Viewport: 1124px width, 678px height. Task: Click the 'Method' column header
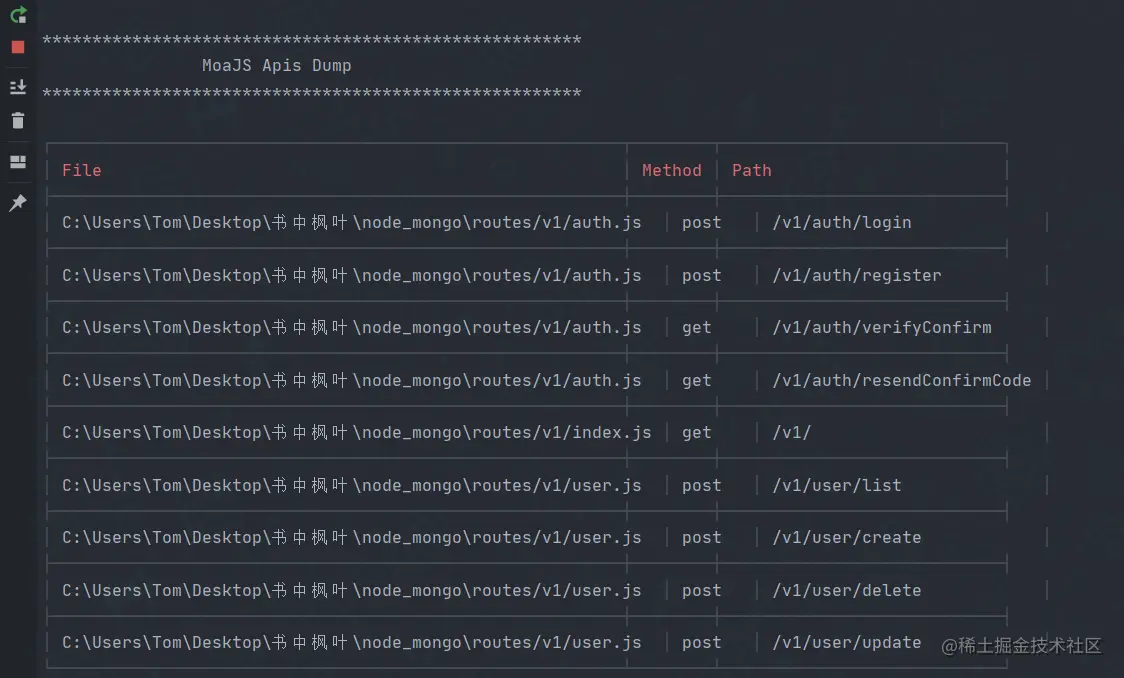(x=672, y=171)
